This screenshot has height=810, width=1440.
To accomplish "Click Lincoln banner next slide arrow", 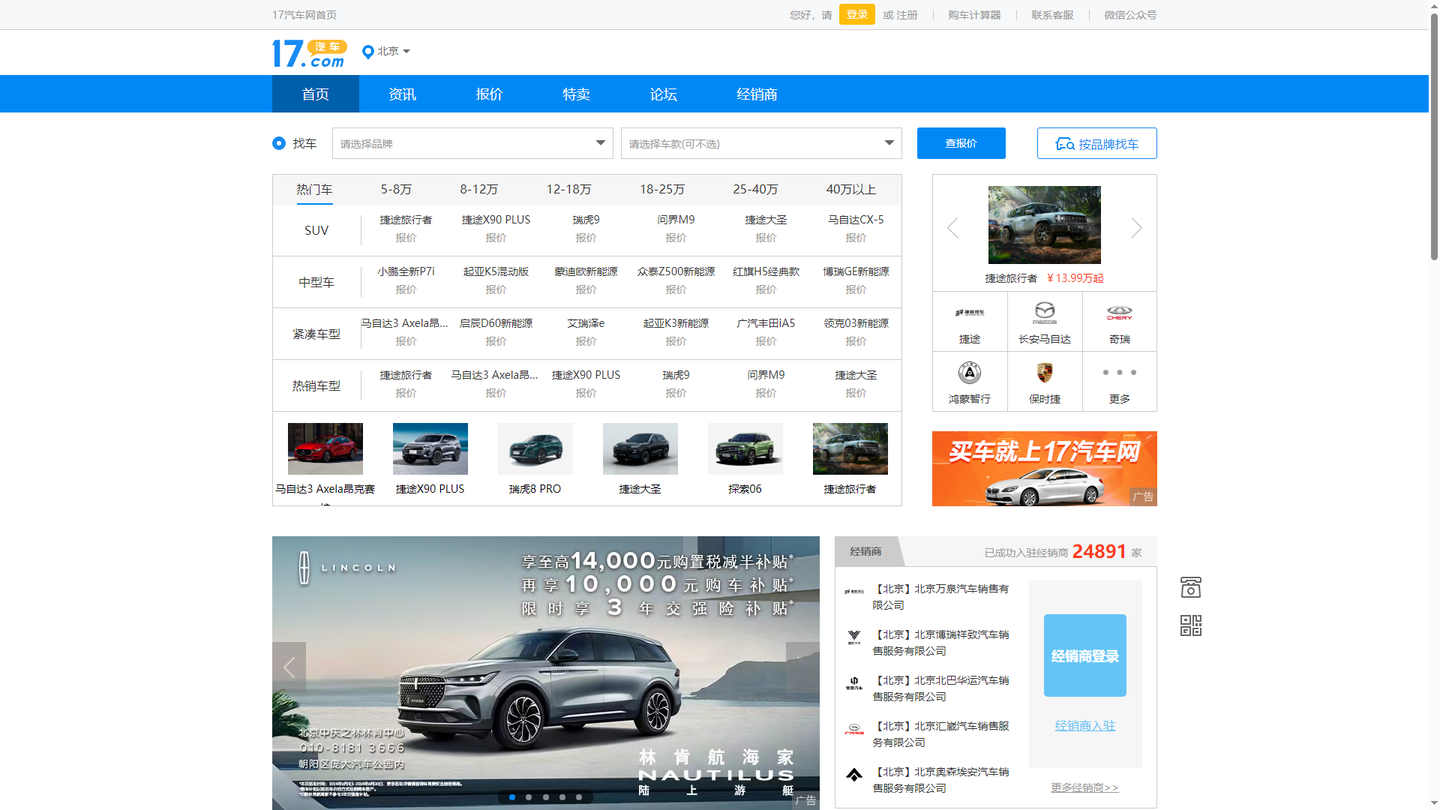I will pyautogui.click(x=803, y=668).
